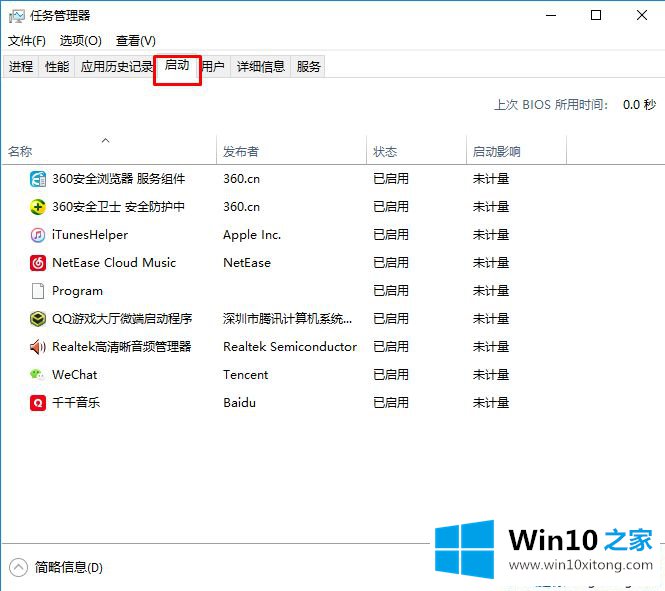
Task: Sort by the 名称 column header
Action: pyautogui.click(x=109, y=151)
